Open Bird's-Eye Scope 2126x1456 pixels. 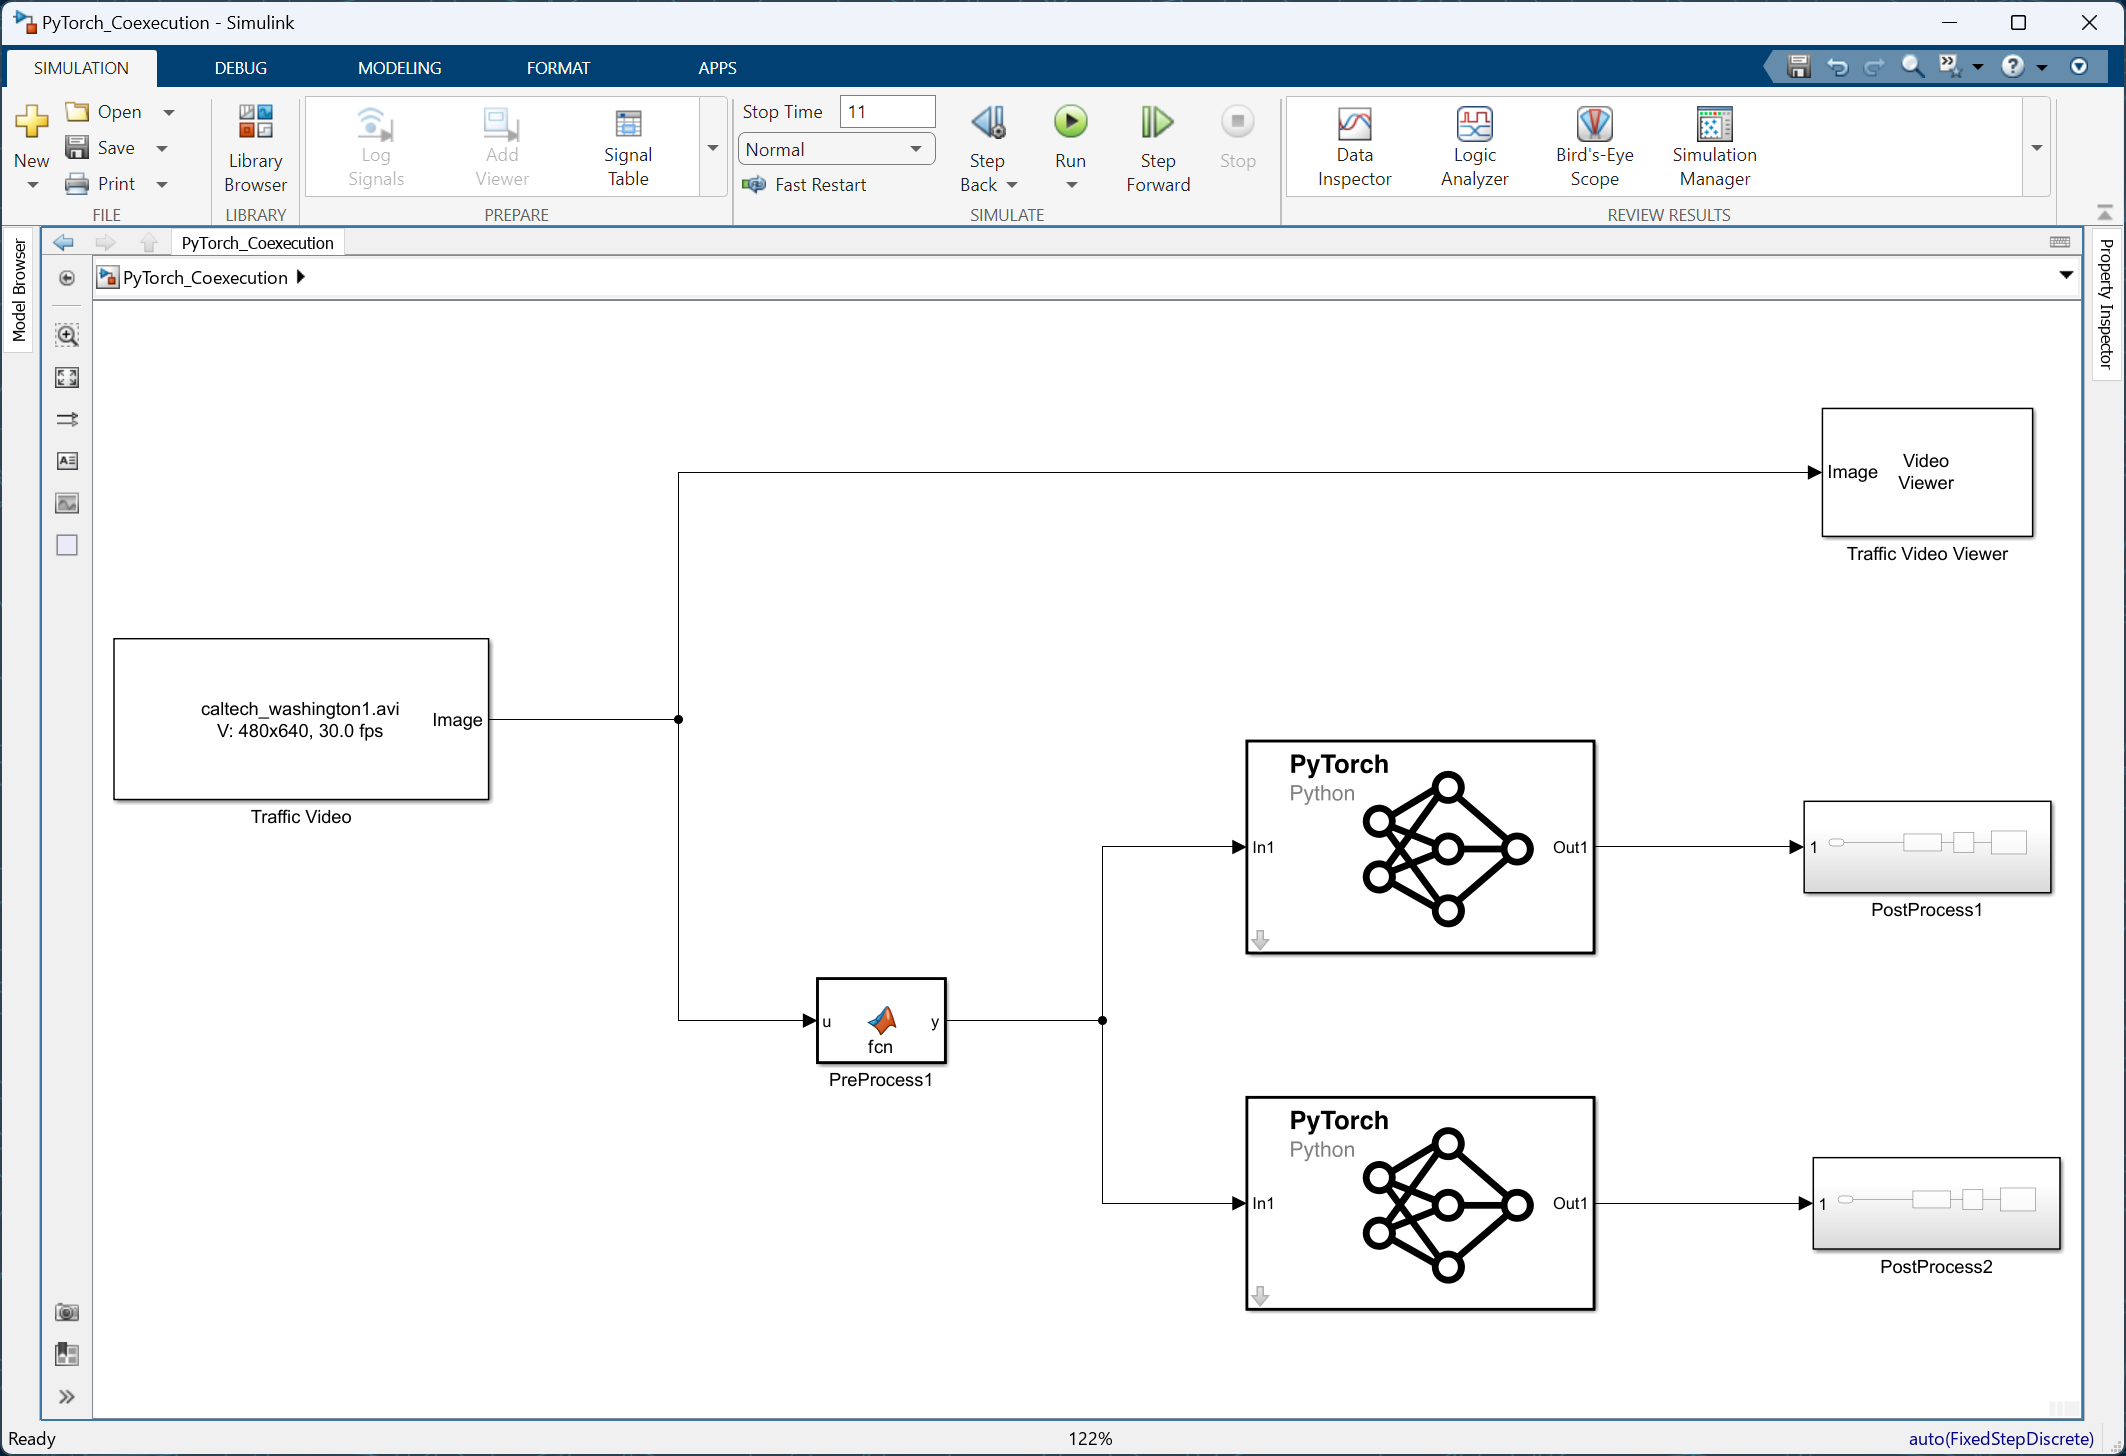coord(1594,148)
